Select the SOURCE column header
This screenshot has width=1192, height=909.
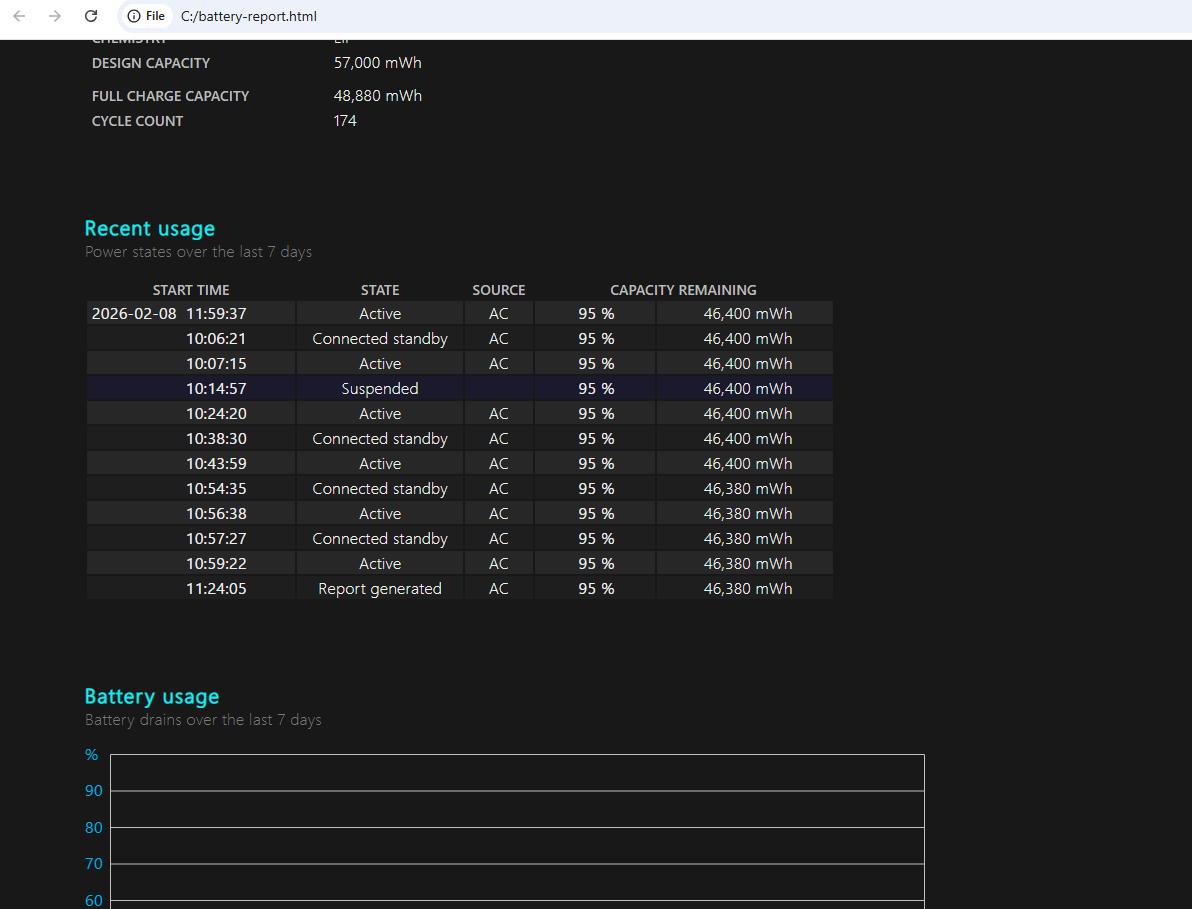point(498,290)
